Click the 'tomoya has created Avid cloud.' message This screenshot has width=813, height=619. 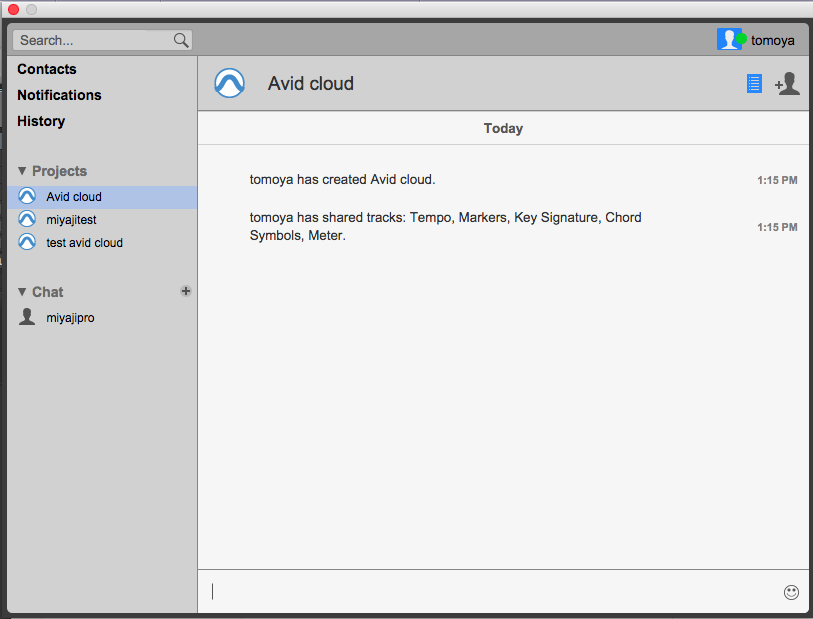pyautogui.click(x=342, y=179)
